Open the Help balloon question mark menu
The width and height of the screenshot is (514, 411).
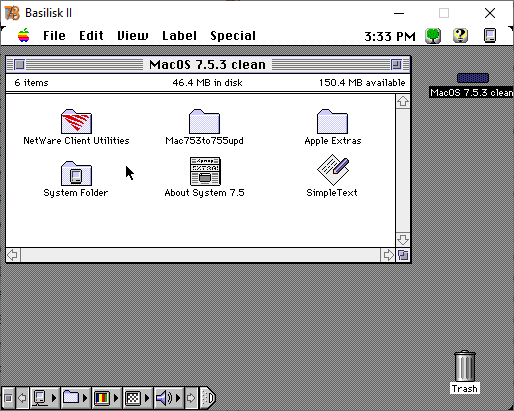tap(460, 36)
